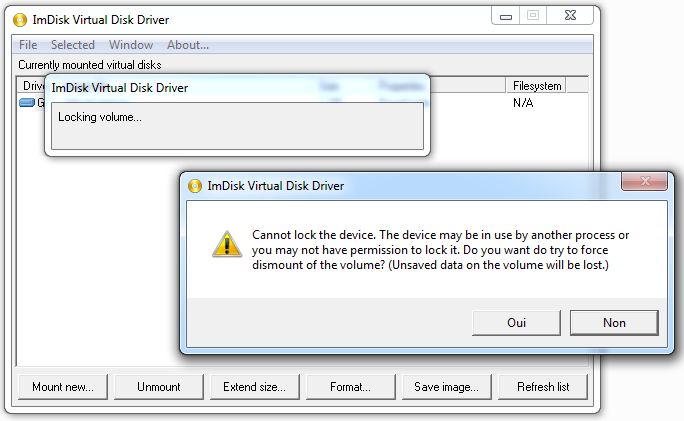Click Oui to force dismount the volume

[x=516, y=323]
